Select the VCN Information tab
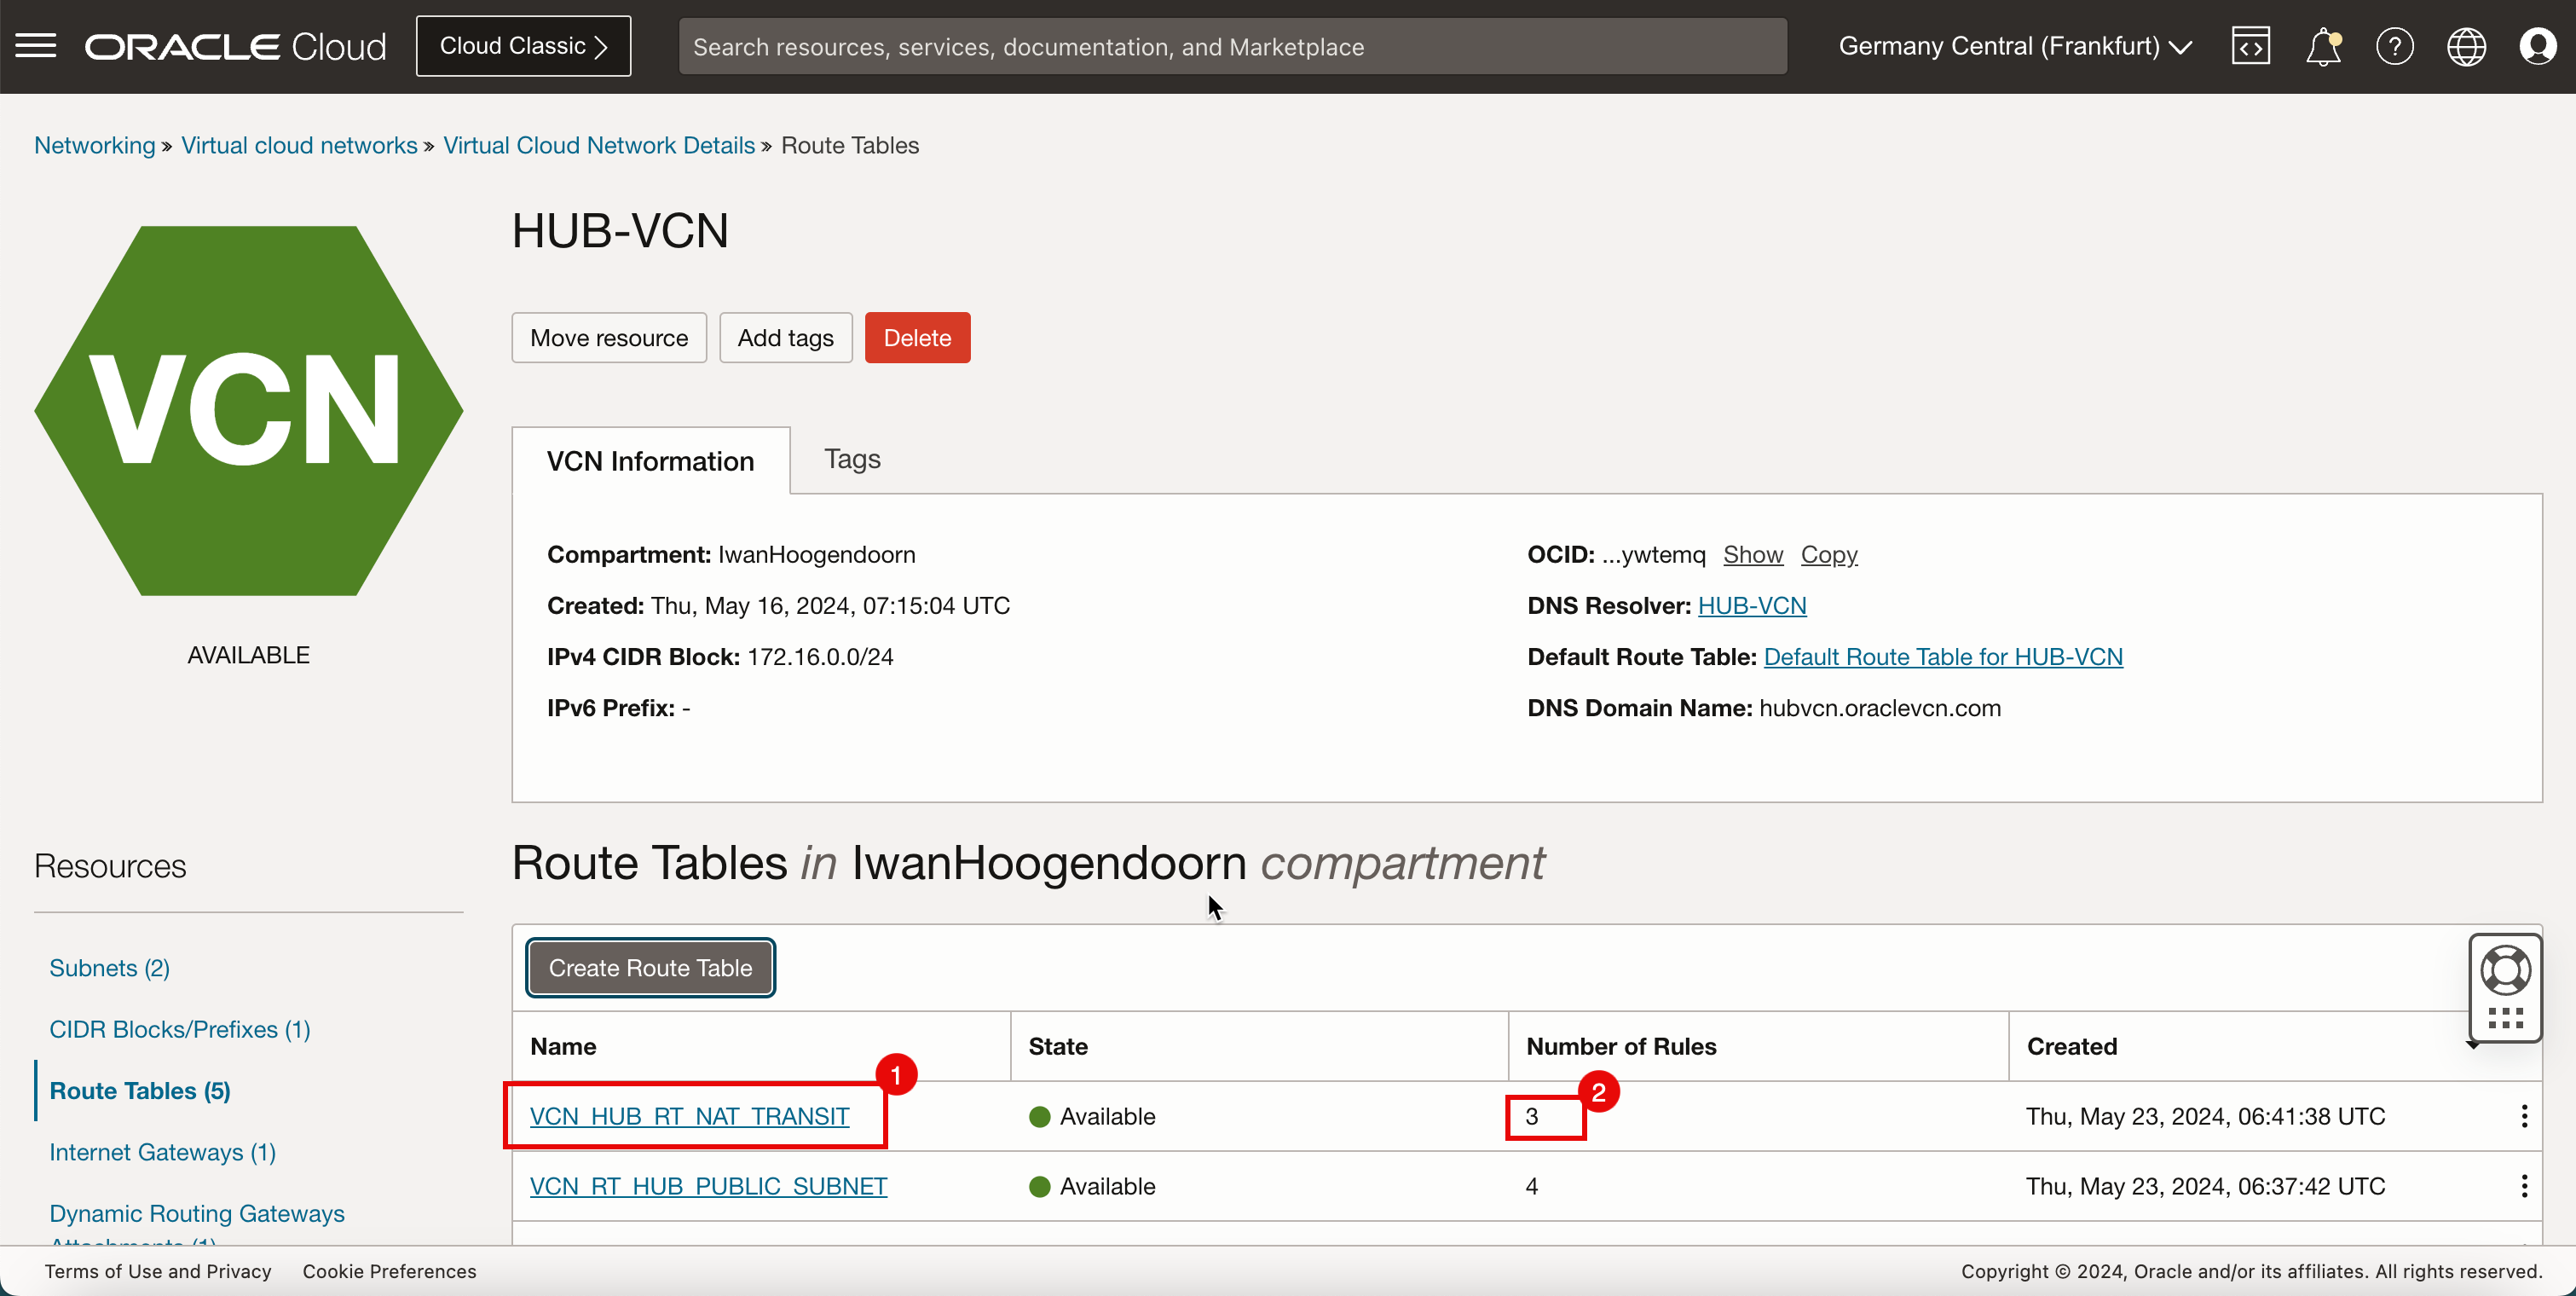 click(x=651, y=460)
